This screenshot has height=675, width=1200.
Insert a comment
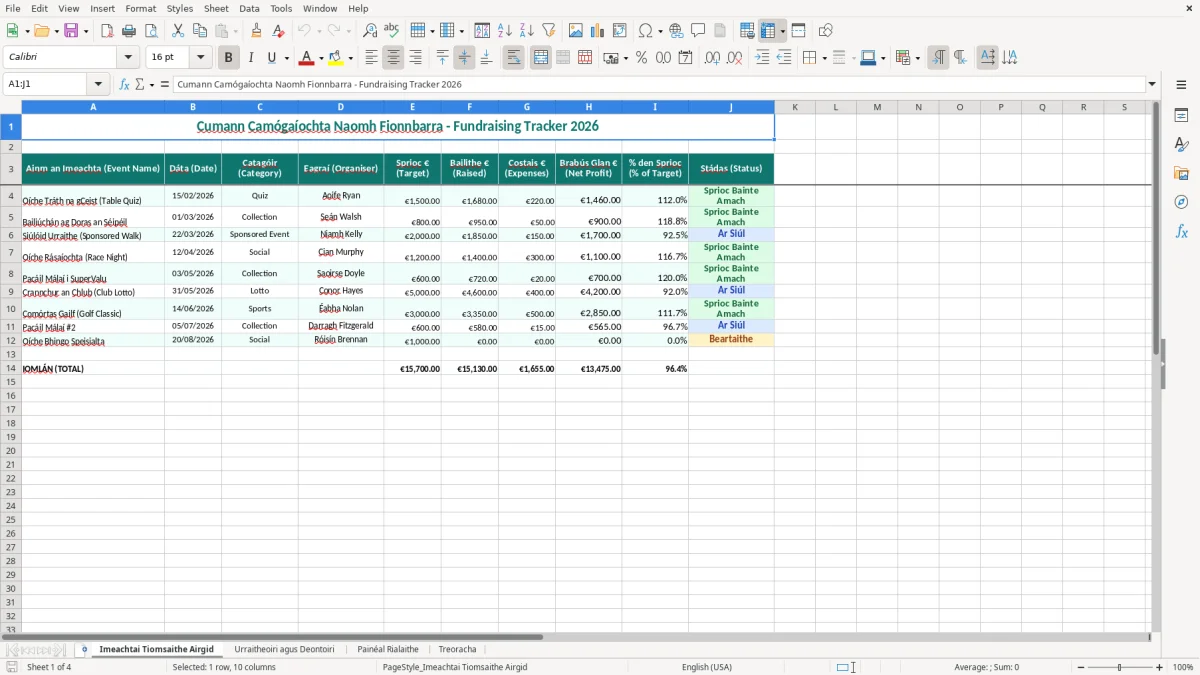698,31
